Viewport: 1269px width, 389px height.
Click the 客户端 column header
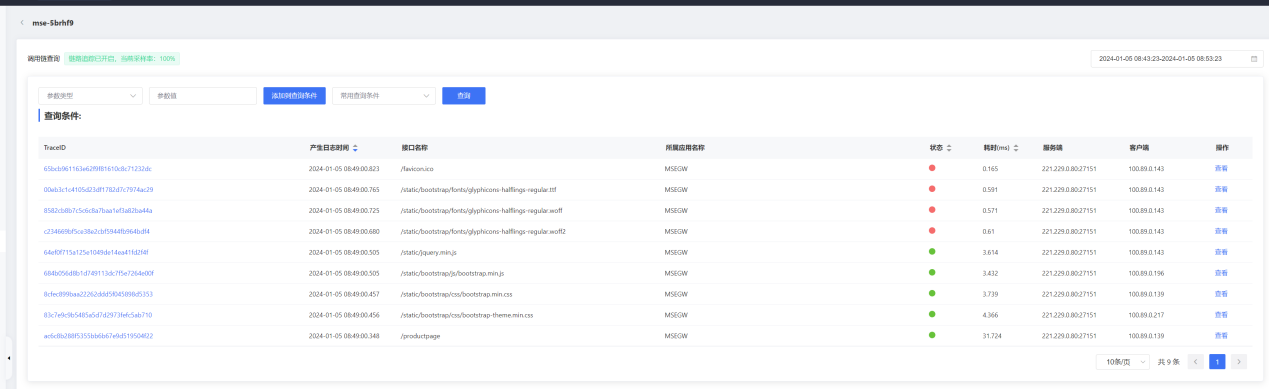click(x=1140, y=148)
